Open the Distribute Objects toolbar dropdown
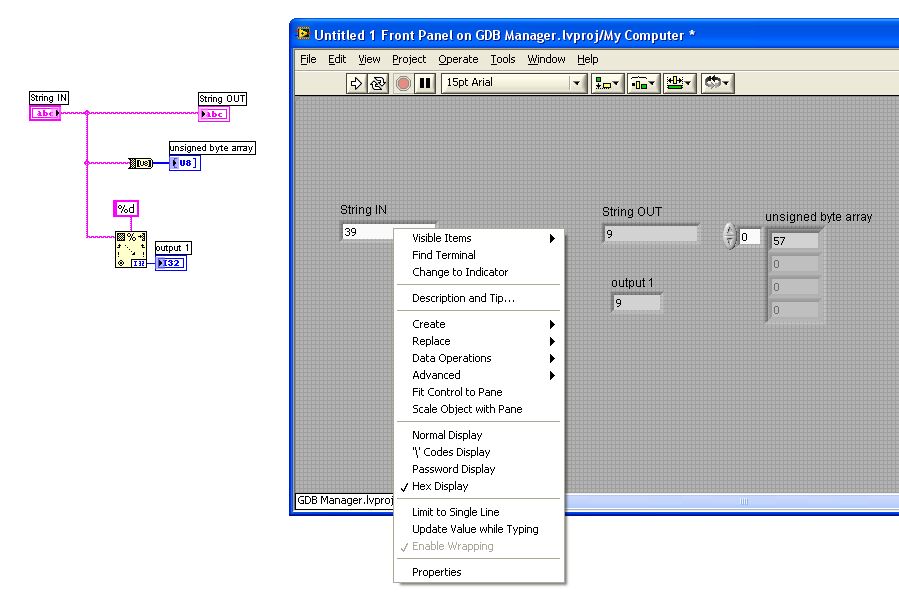Screen dimensions: 899x607 [643, 83]
